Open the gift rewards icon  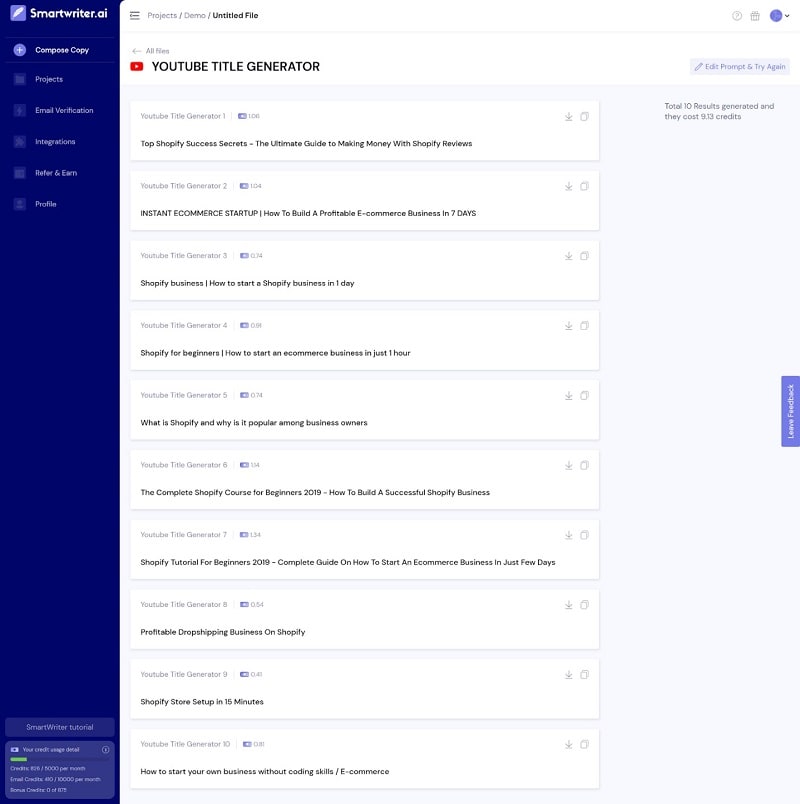point(755,16)
